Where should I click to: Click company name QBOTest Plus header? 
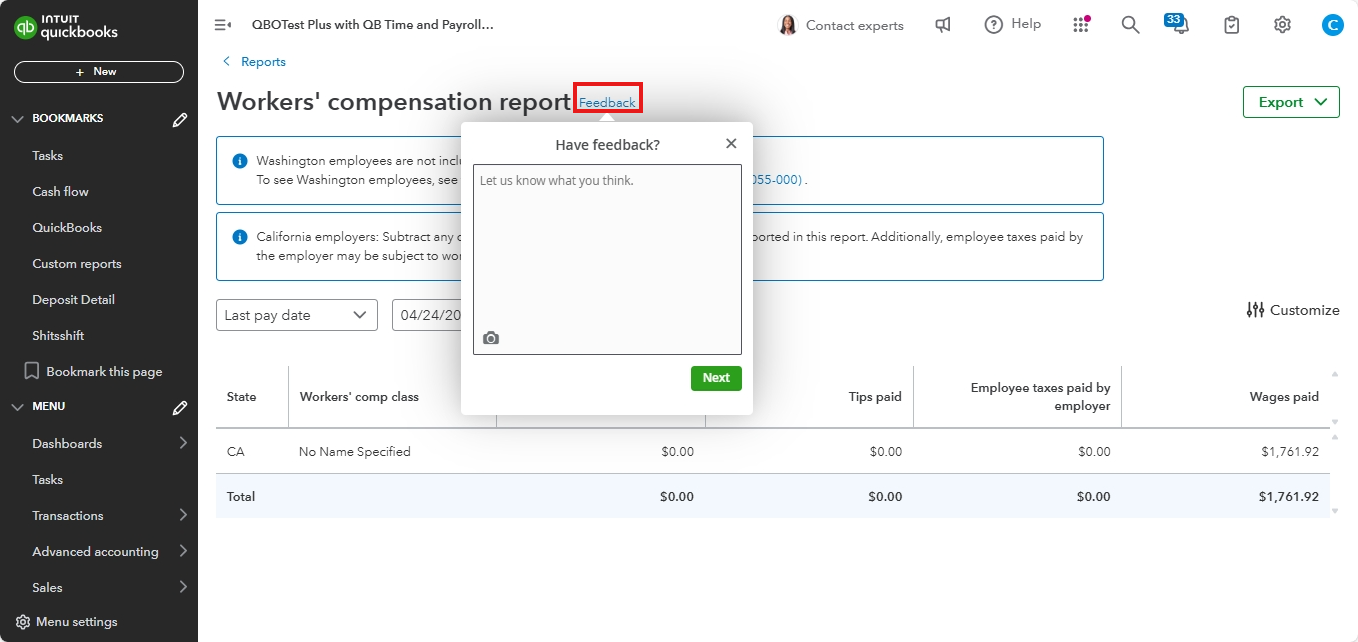pos(373,25)
